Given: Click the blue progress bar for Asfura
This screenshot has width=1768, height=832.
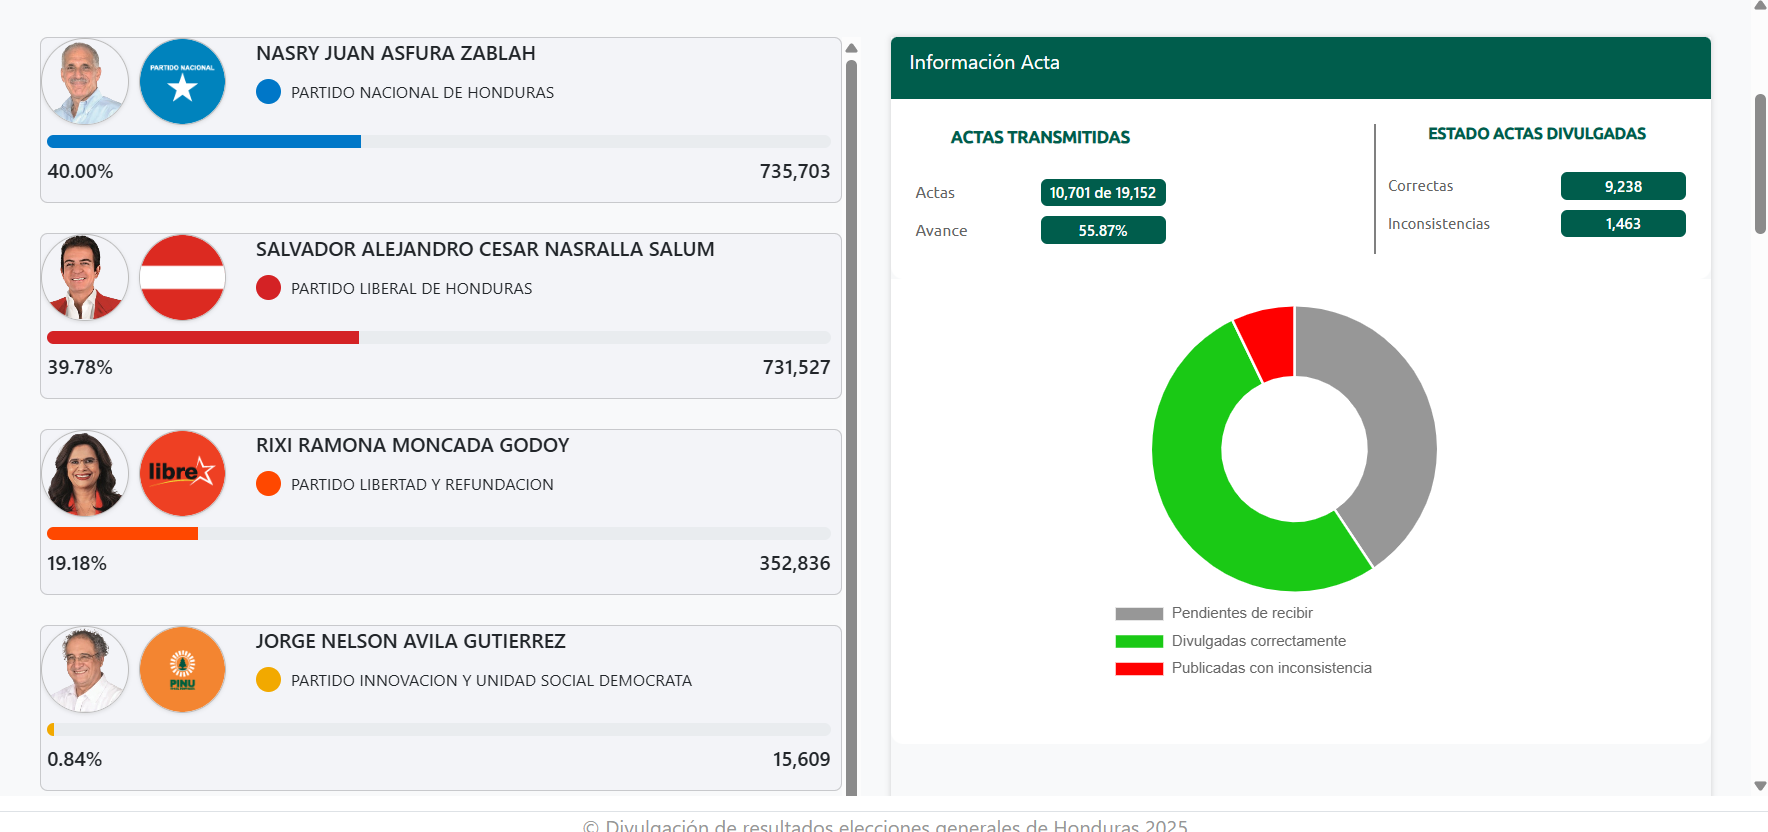Looking at the screenshot, I should point(204,142).
